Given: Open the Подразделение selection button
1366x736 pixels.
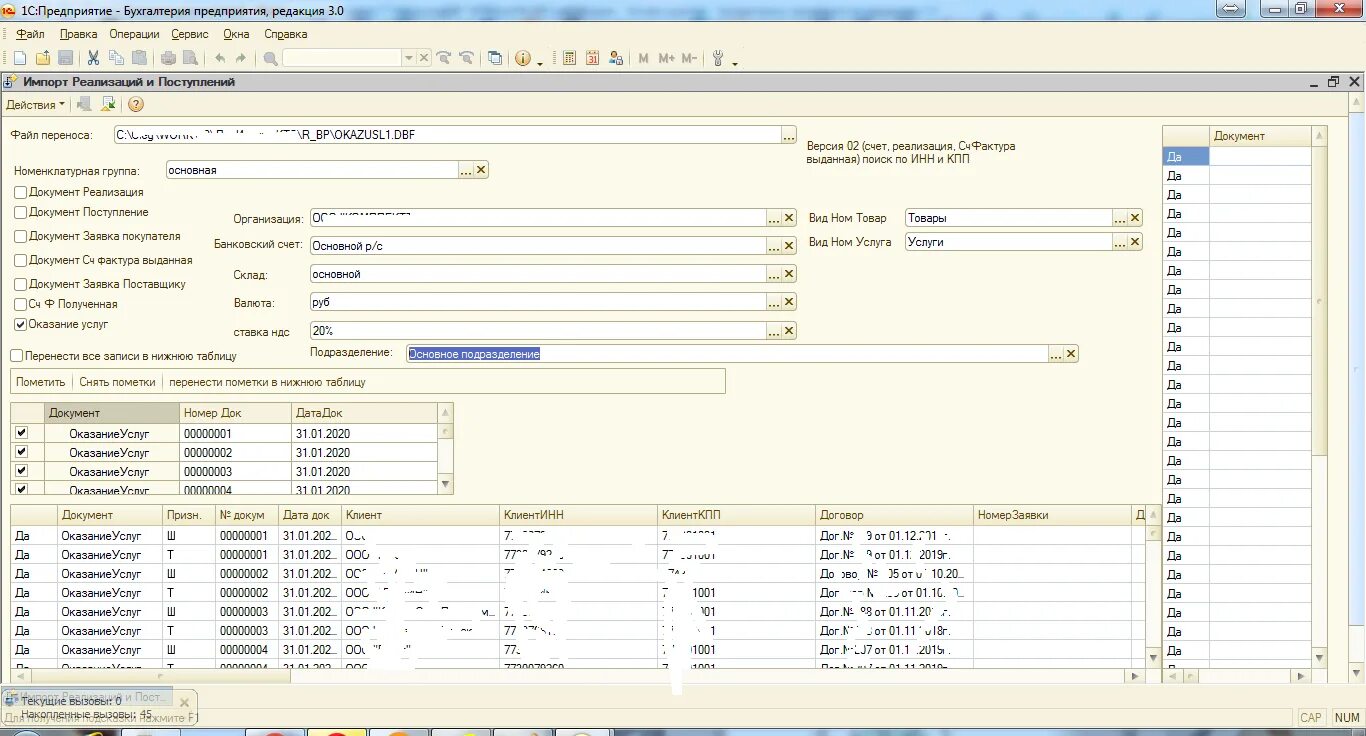Looking at the screenshot, I should 1056,354.
